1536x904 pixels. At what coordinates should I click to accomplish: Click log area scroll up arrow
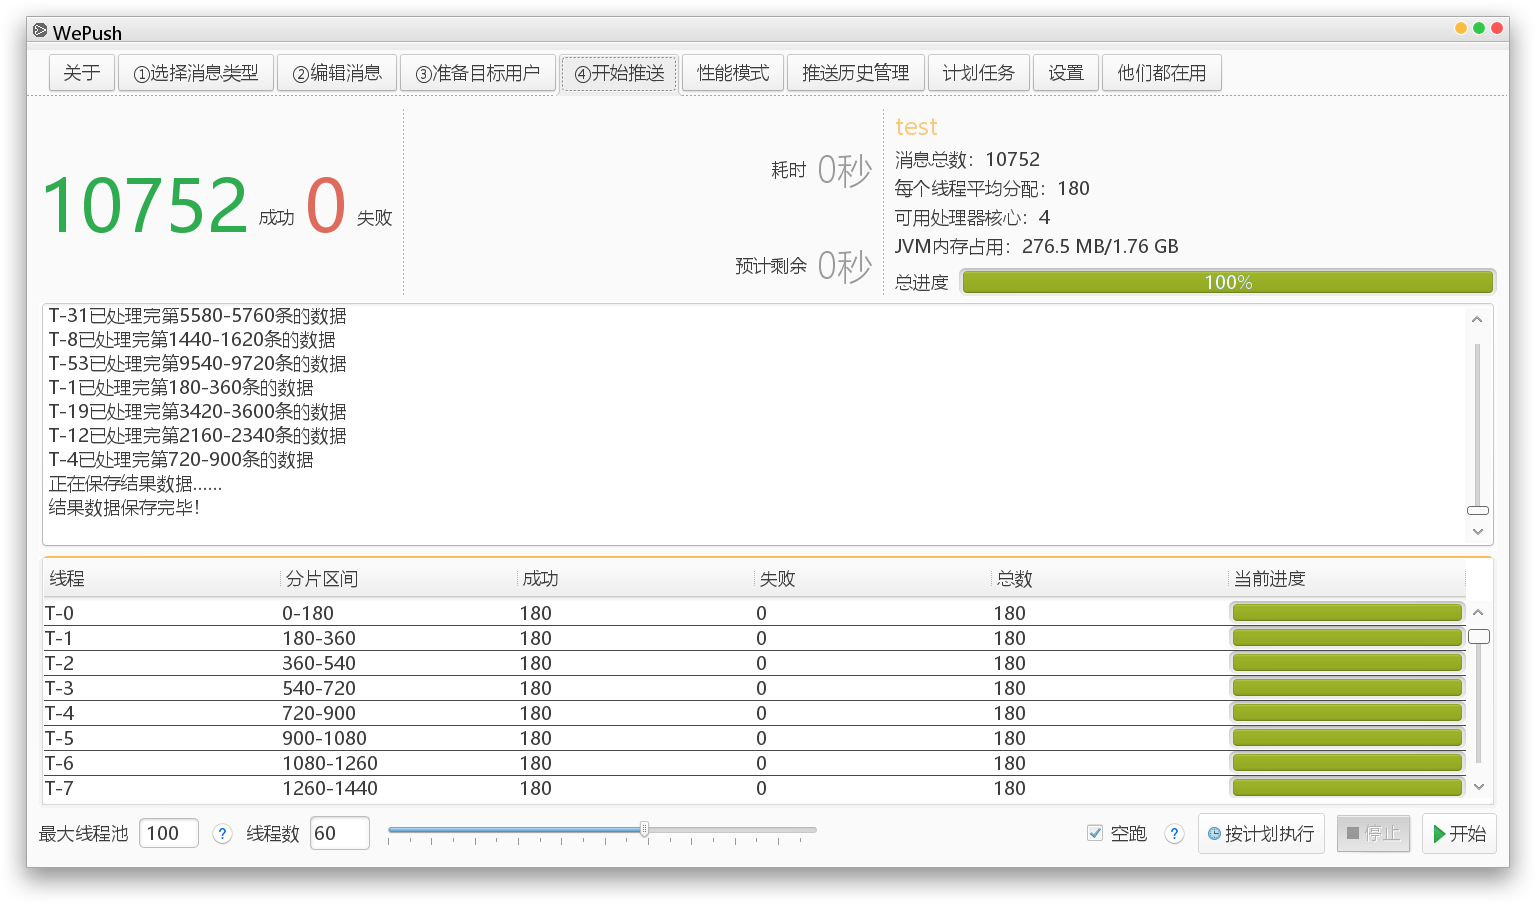[x=1477, y=319]
